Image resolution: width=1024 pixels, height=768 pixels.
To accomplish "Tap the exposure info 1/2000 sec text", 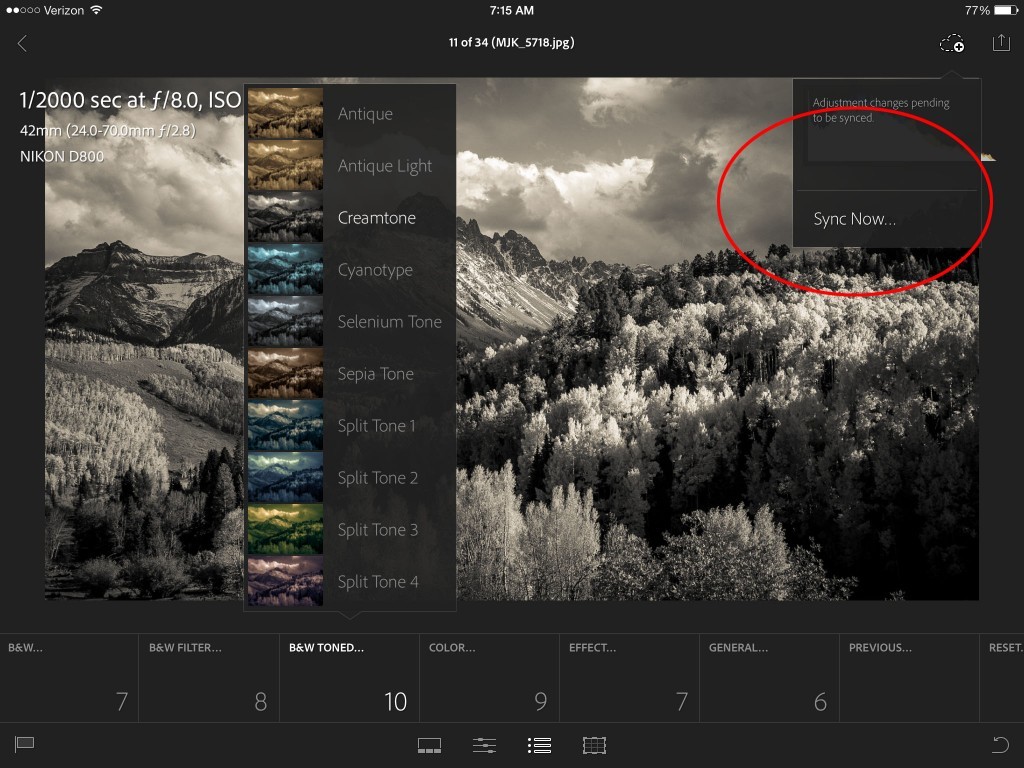I will tap(130, 100).
